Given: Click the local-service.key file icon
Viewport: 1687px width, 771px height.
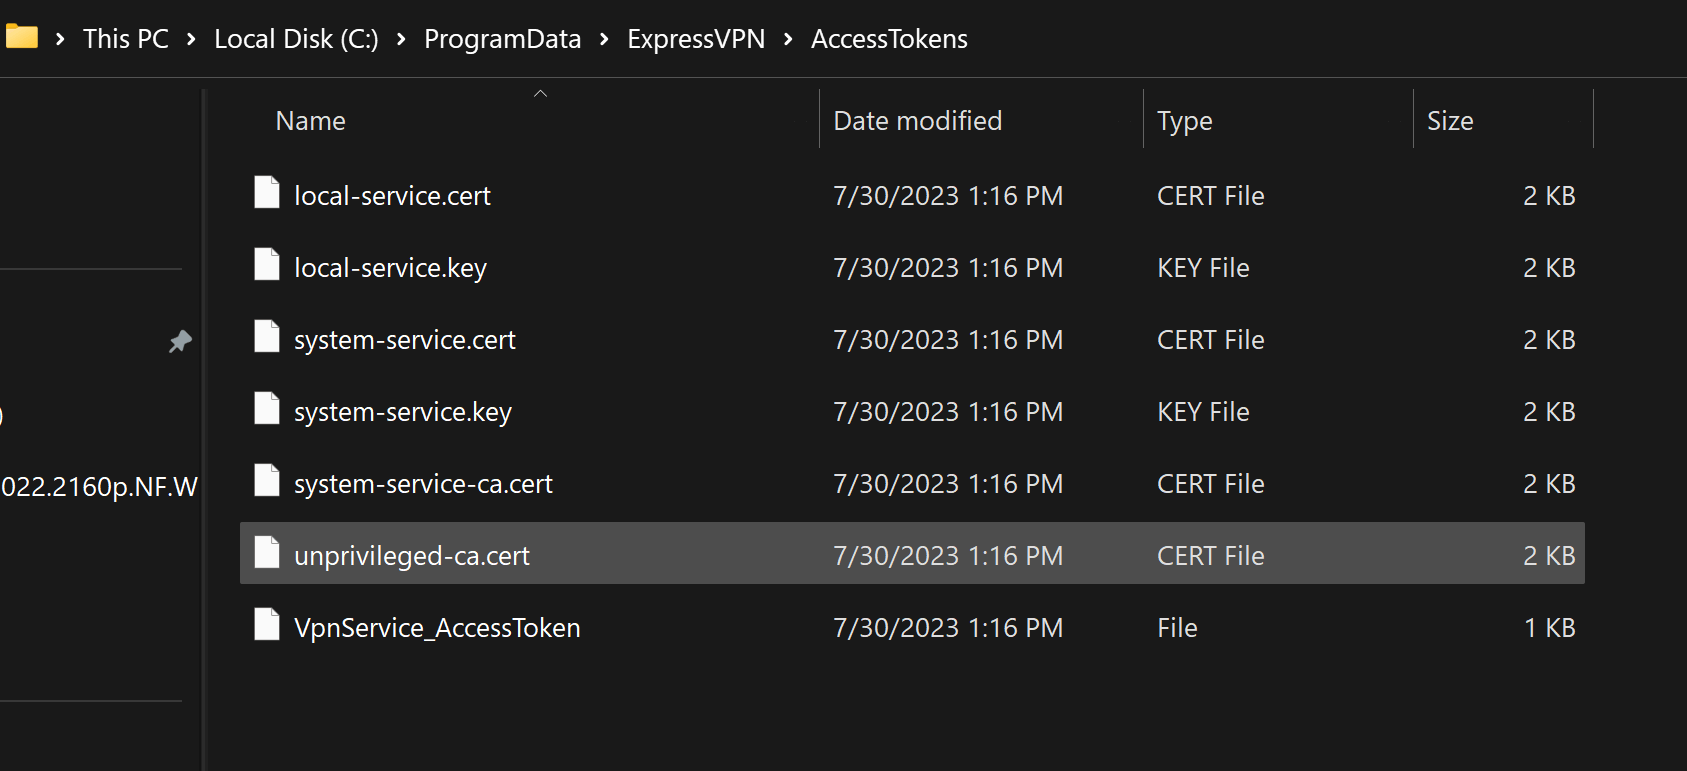Looking at the screenshot, I should tap(267, 264).
